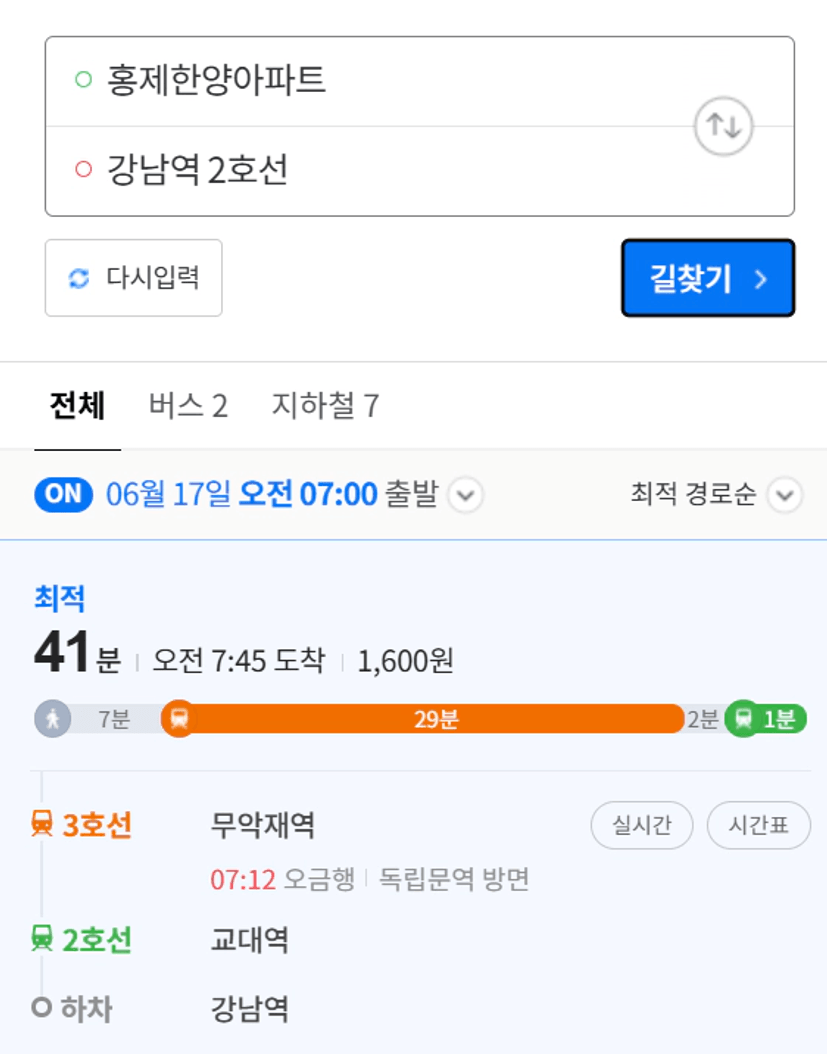Open 실시간 real-time info
Screen dimensions: 827x1054
pyautogui.click(x=641, y=825)
